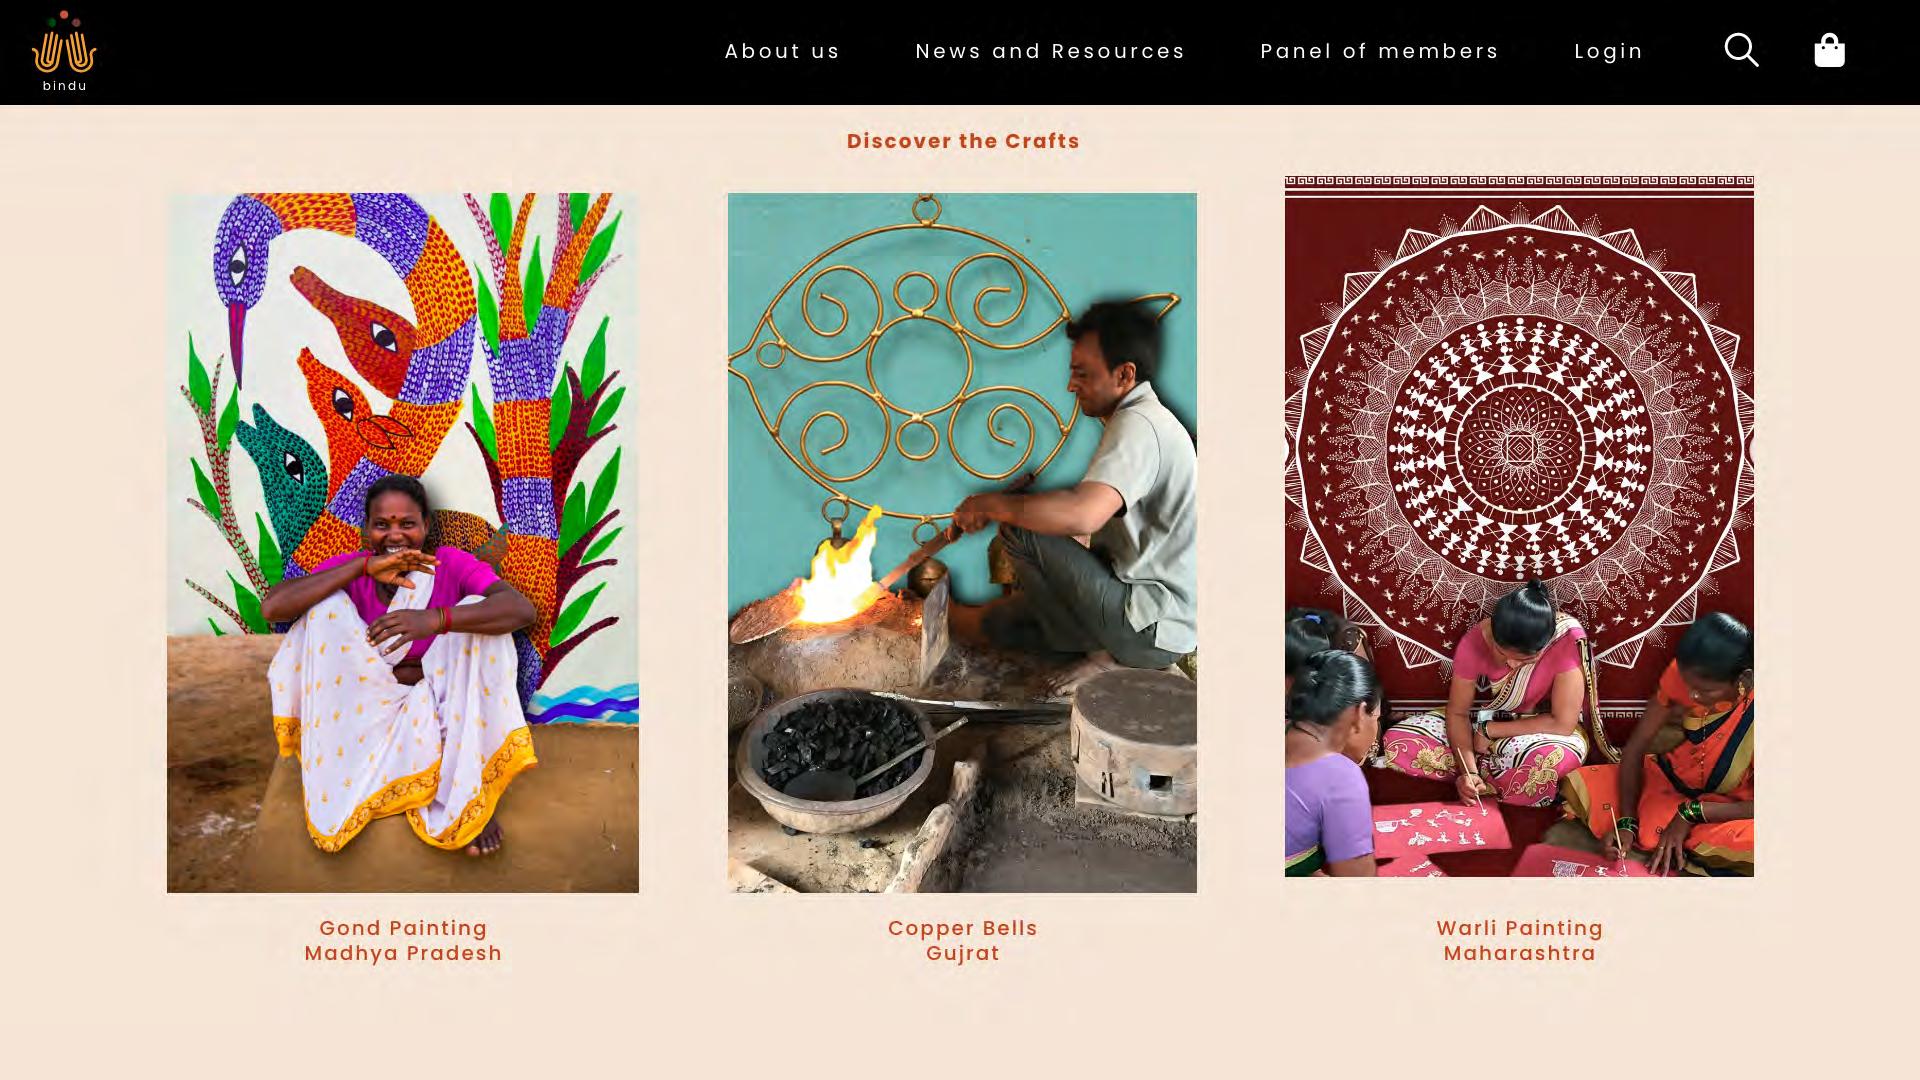This screenshot has width=1920, height=1080.
Task: Select the Copper Bells title link
Action: point(963,928)
